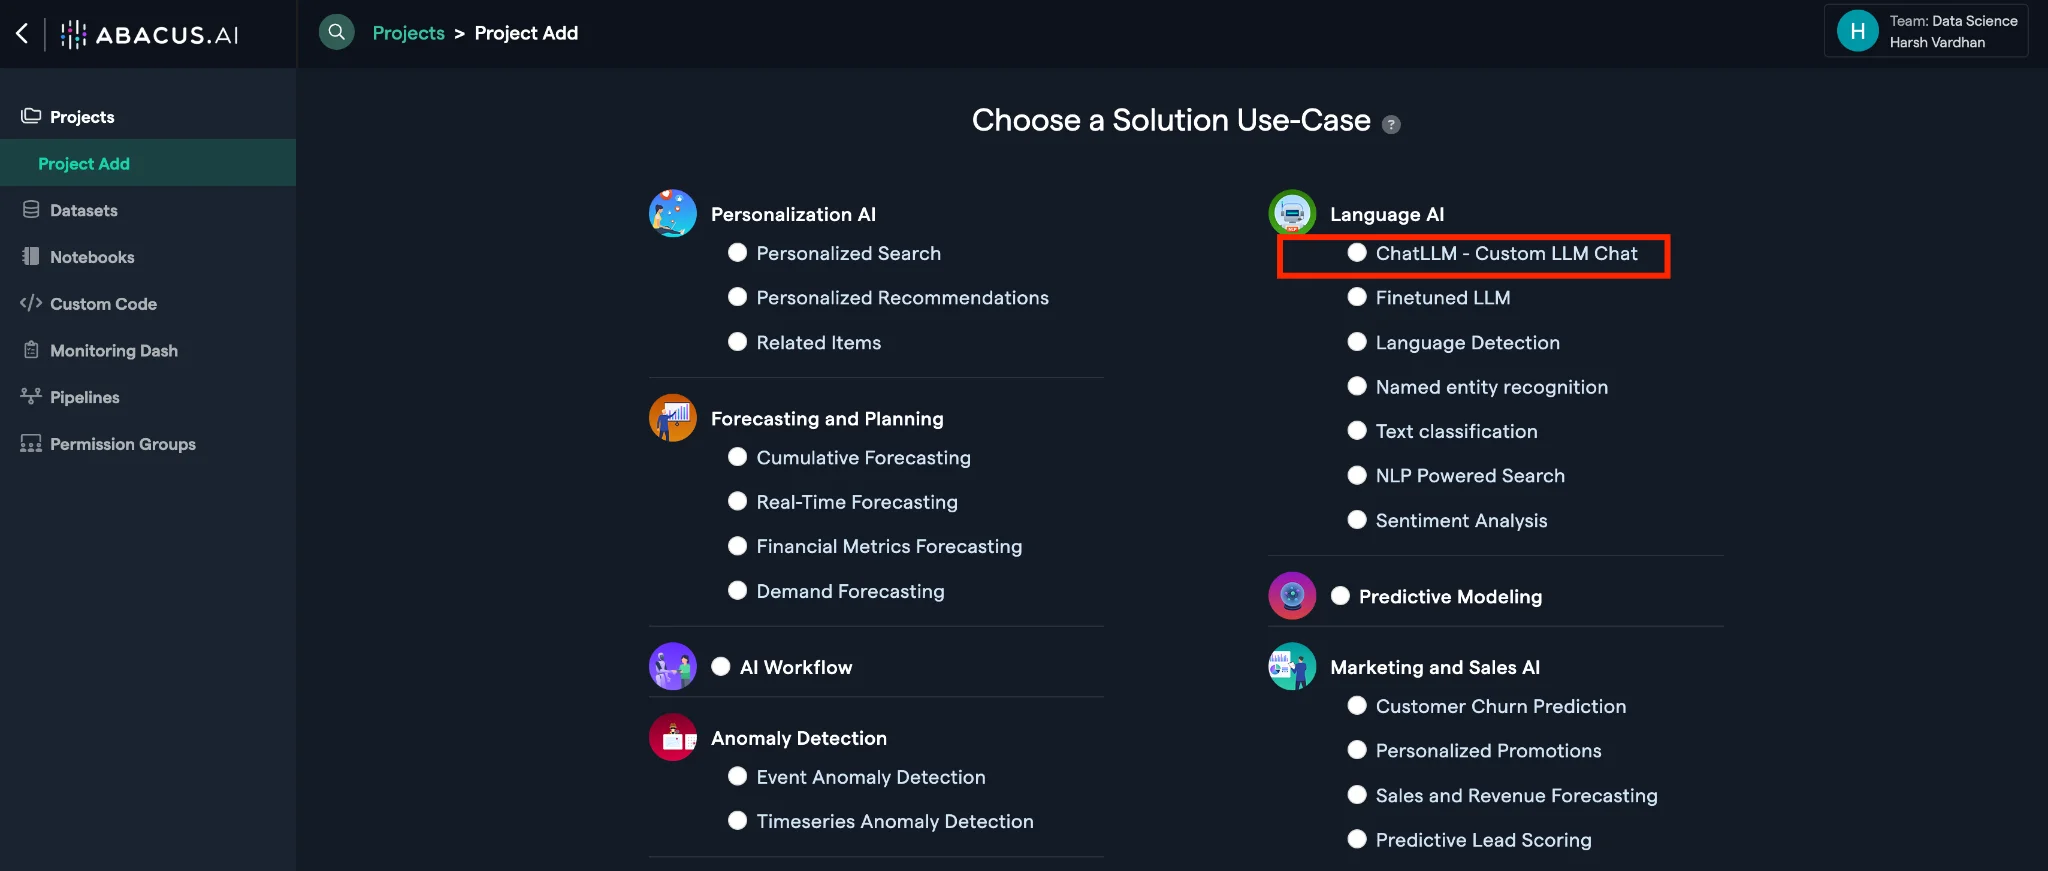Click the Projects breadcrumb link
Image resolution: width=2048 pixels, height=871 pixels.
click(408, 33)
